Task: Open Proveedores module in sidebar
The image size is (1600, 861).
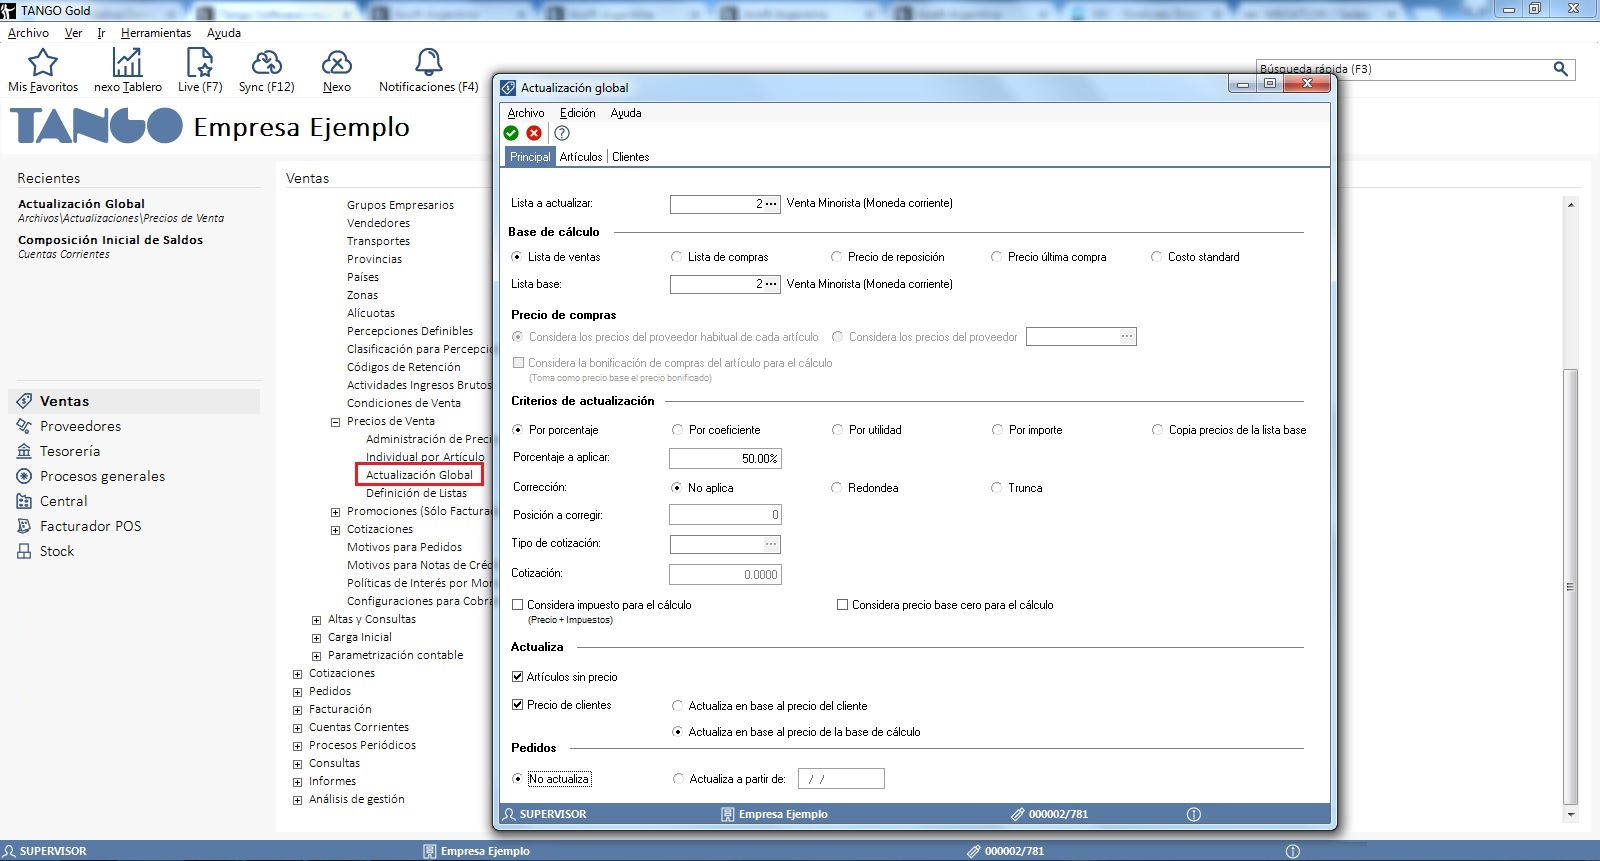Action: [x=80, y=426]
